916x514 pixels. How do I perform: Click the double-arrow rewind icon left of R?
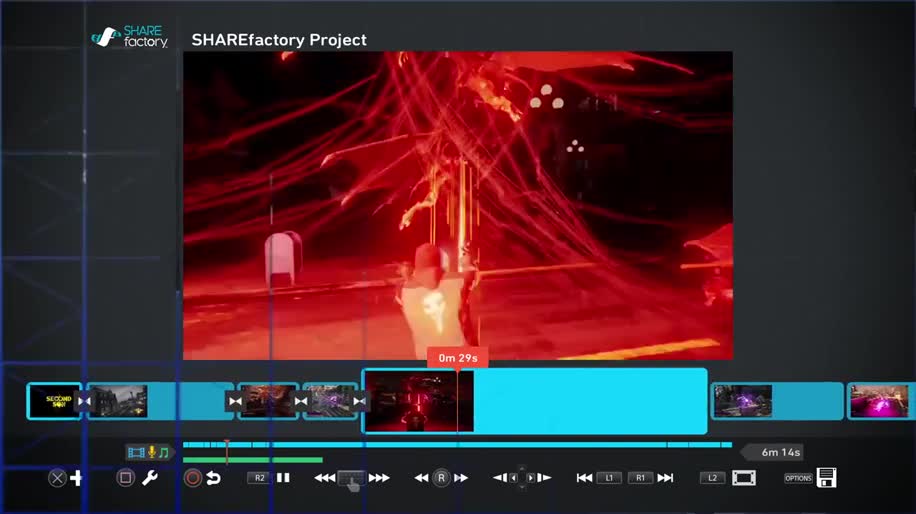(421, 478)
